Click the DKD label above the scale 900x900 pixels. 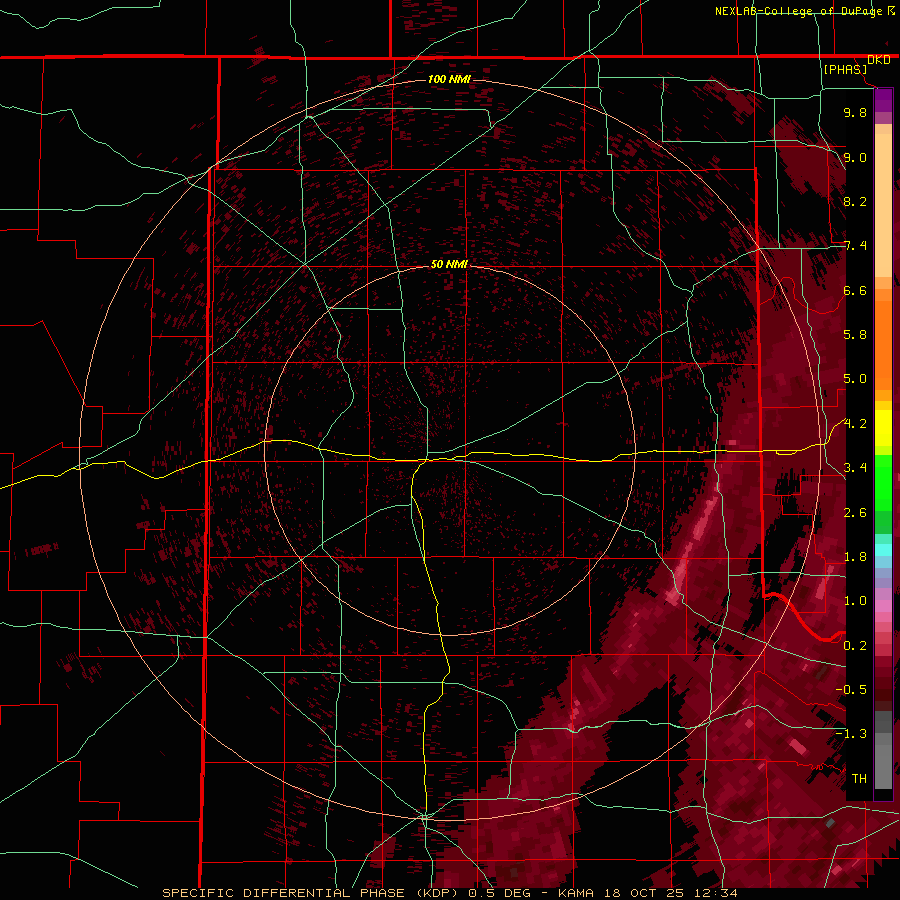click(878, 60)
